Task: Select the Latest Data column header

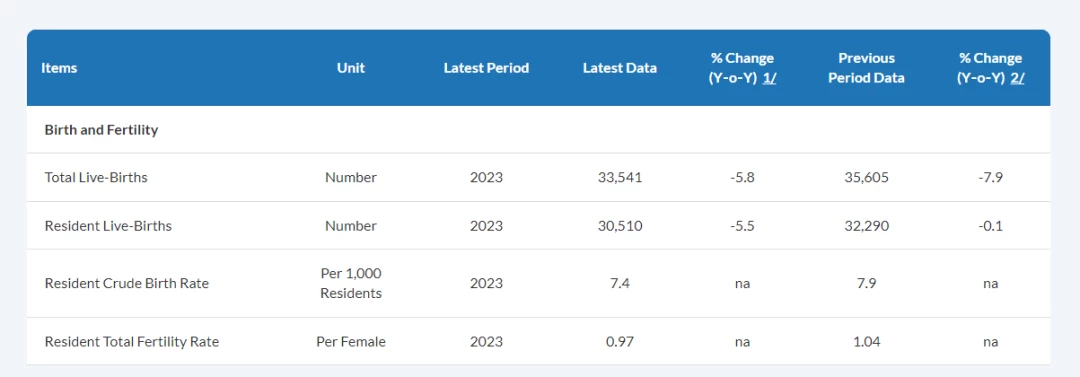Action: [620, 68]
